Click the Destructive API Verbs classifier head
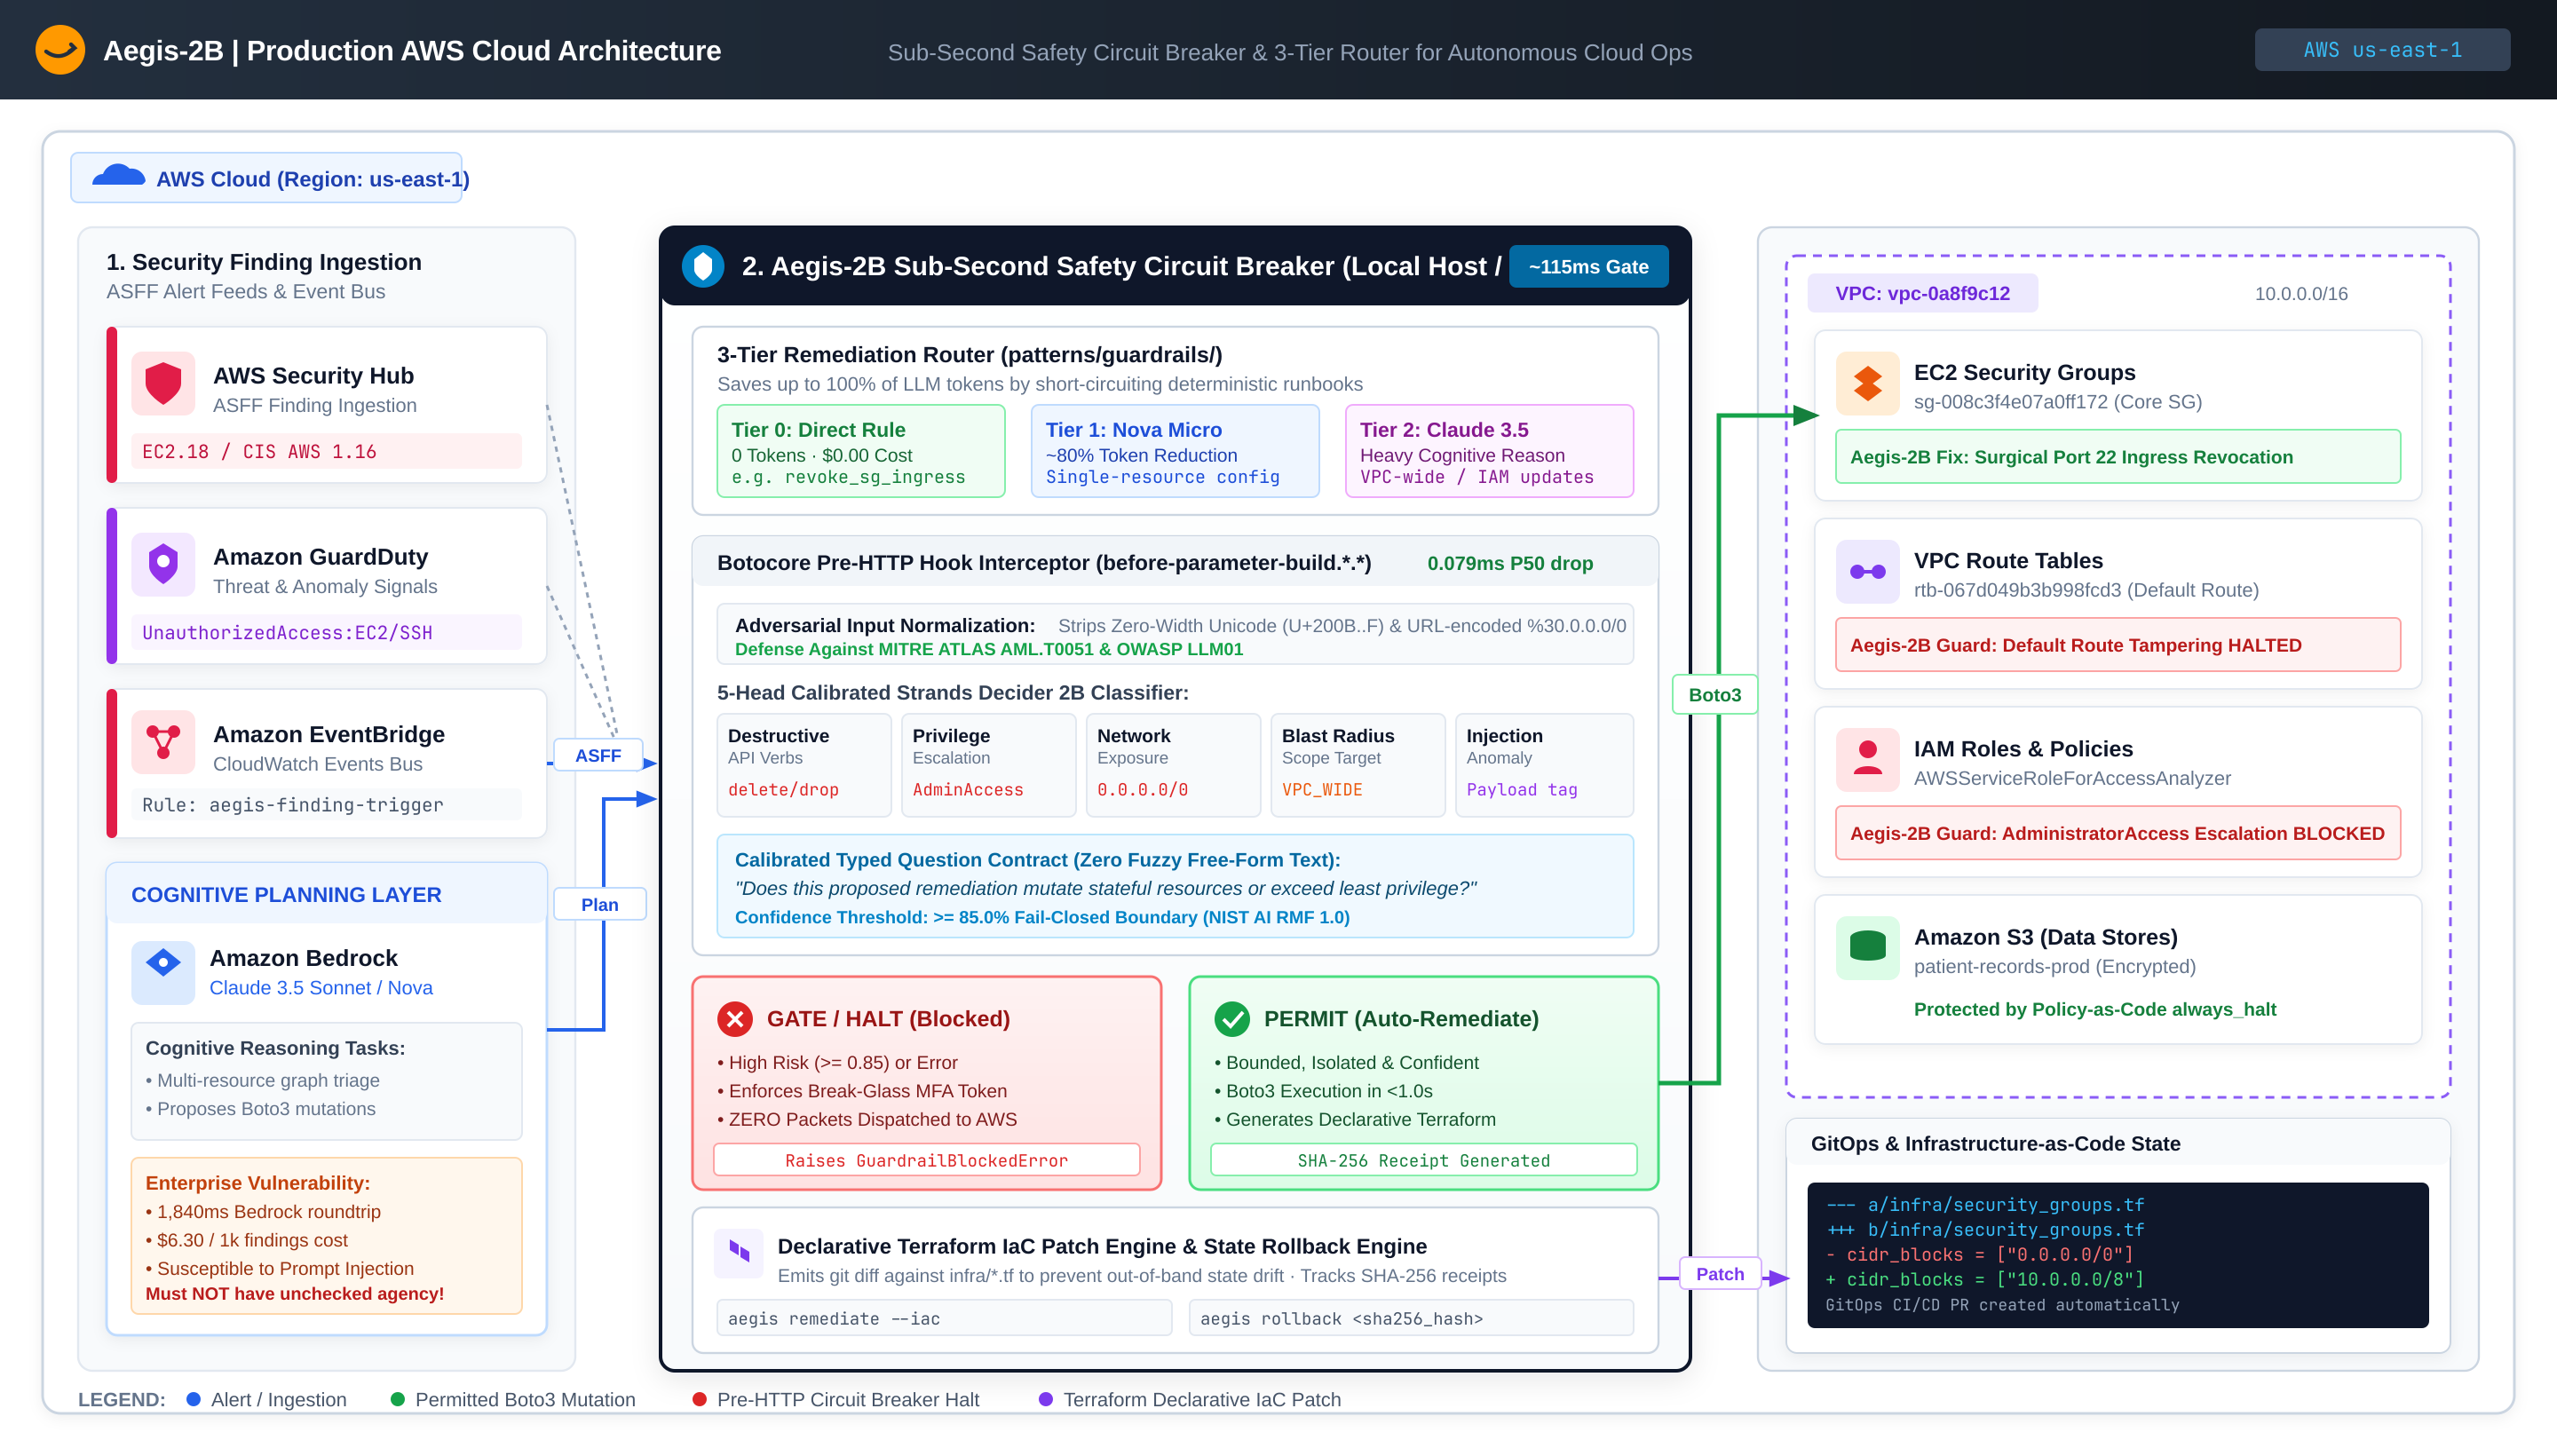Viewport: 2557px width, 1456px height. coord(803,765)
